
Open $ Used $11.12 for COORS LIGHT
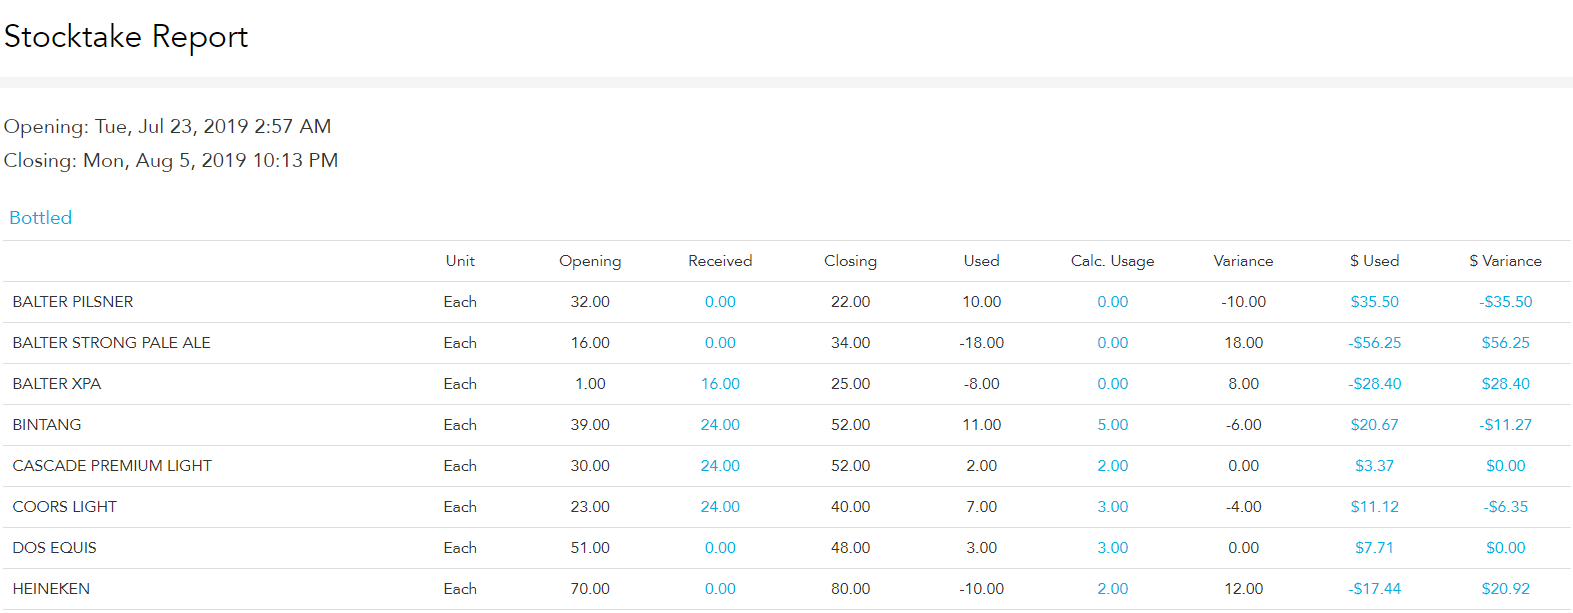pos(1375,507)
